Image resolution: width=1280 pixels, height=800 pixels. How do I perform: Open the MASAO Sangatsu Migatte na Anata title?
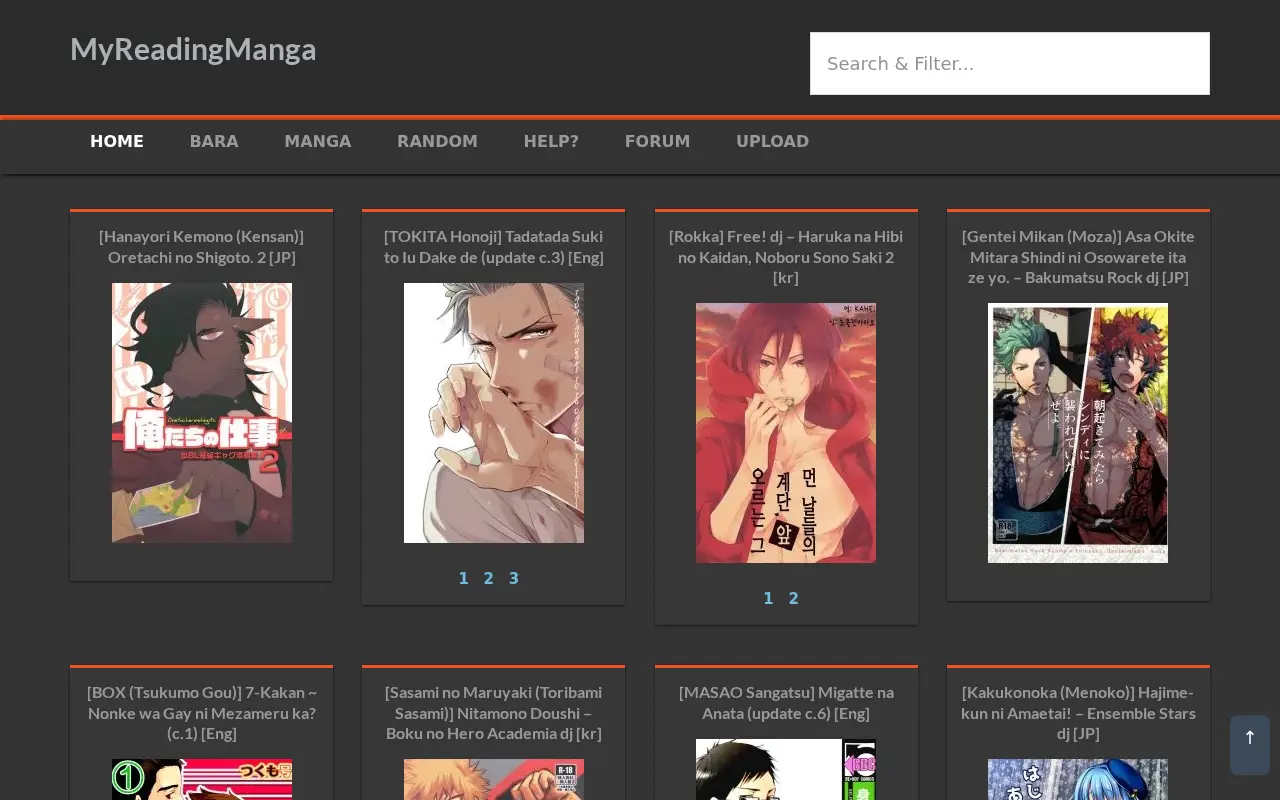[786, 703]
